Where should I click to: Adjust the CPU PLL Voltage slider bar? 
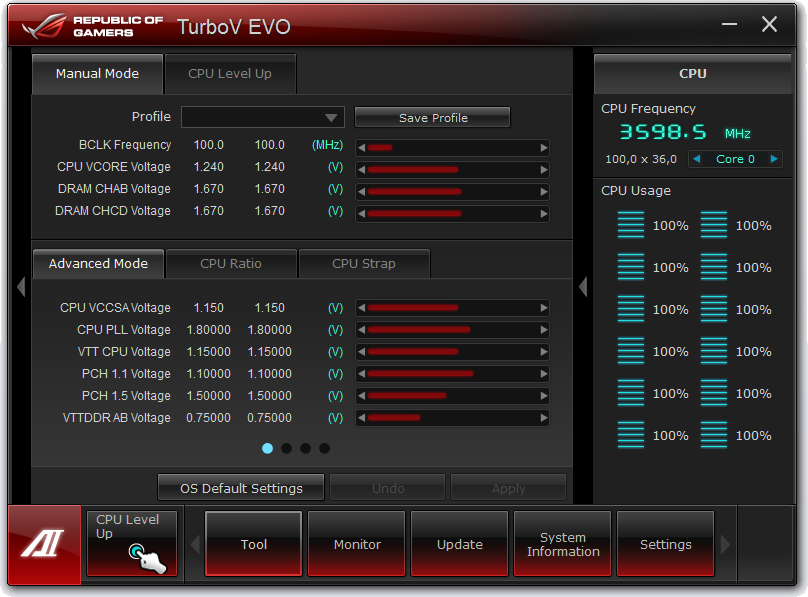[x=452, y=330]
